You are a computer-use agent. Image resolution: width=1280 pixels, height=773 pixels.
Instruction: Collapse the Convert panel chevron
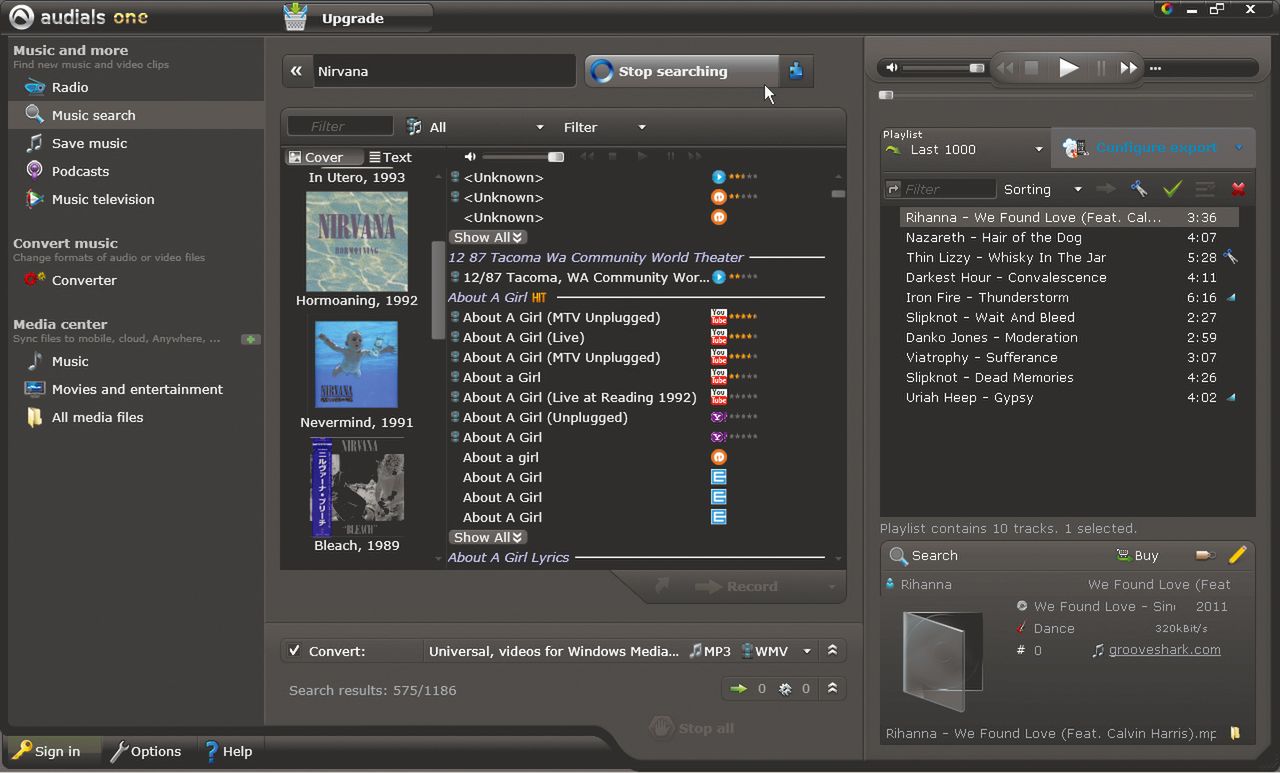click(832, 651)
